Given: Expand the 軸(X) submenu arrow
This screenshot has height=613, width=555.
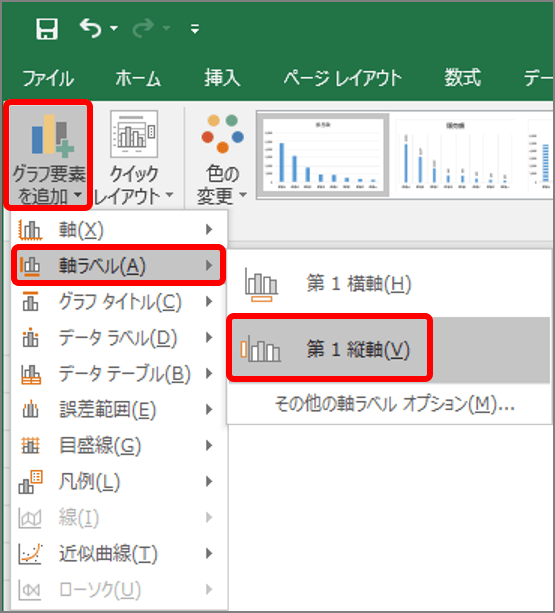Looking at the screenshot, I should 209,229.
